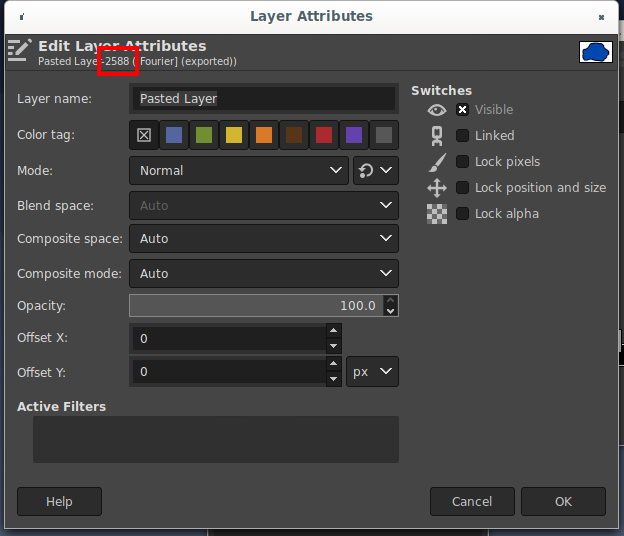This screenshot has height=536, width=624.
Task: Pick the green color tag
Action: click(204, 135)
